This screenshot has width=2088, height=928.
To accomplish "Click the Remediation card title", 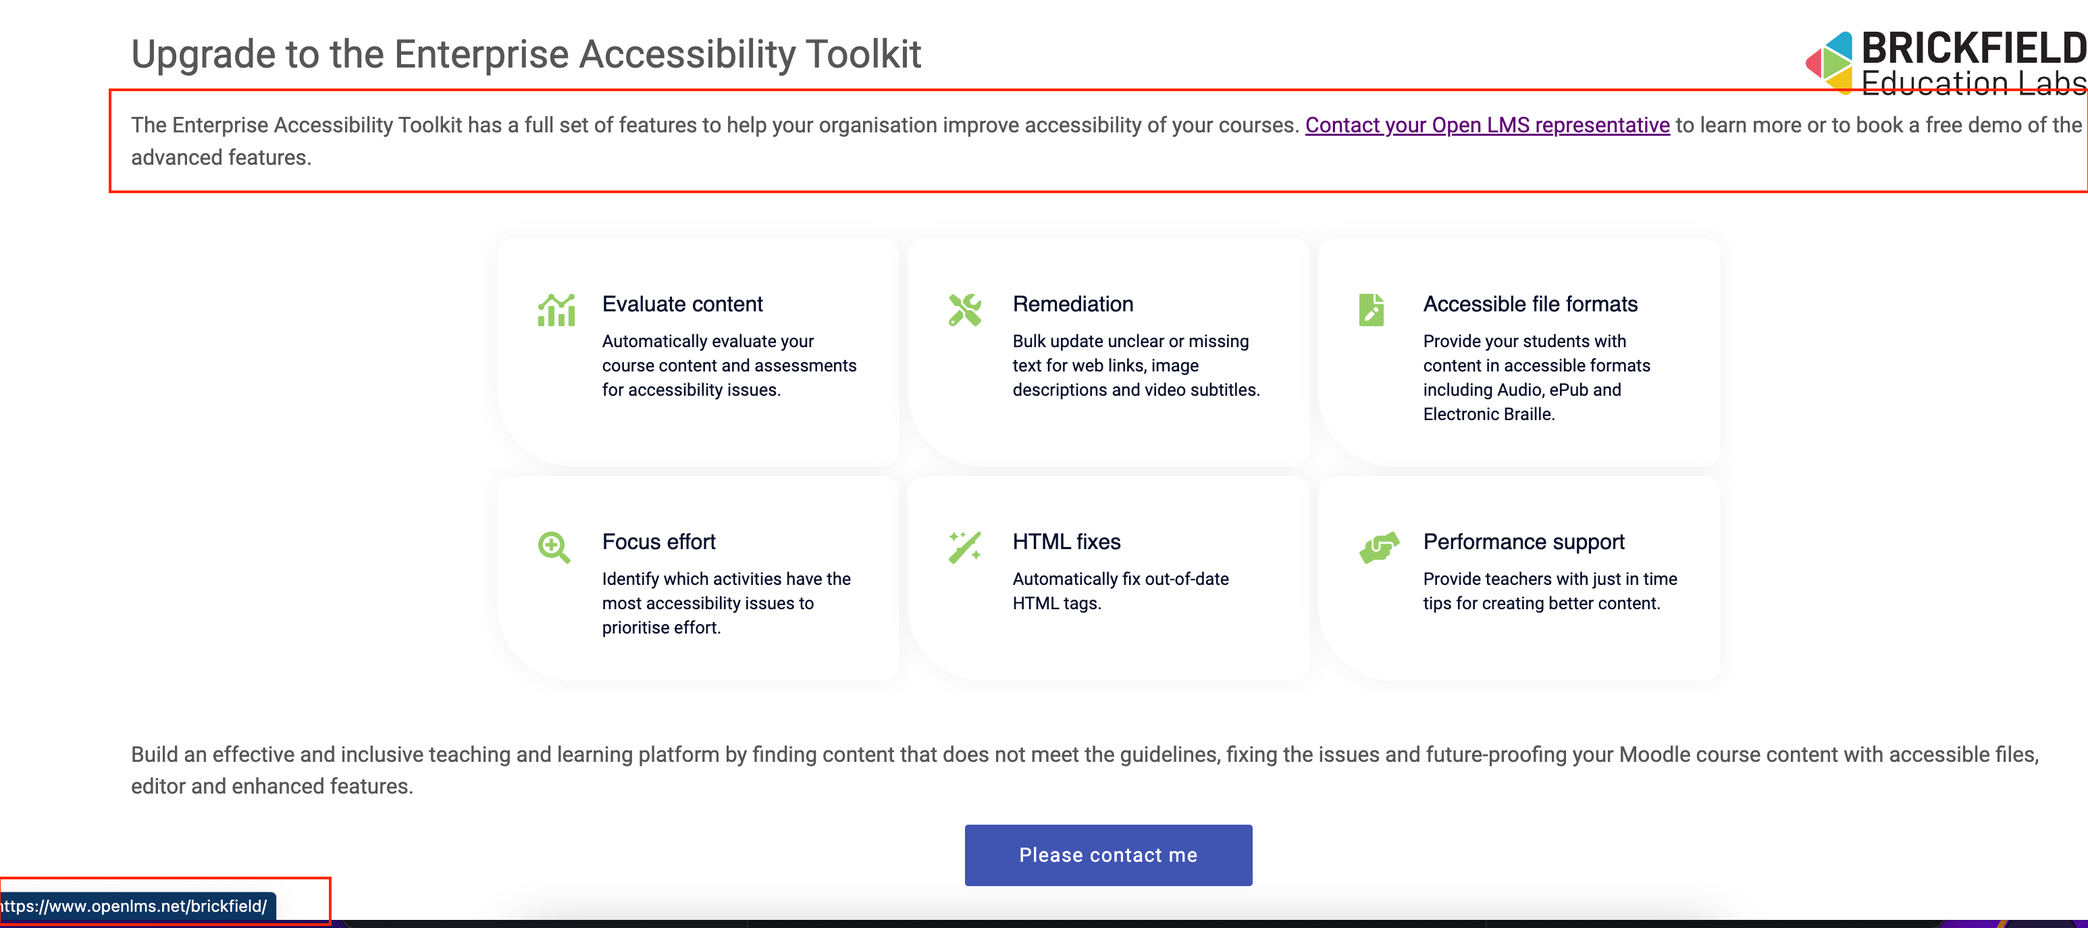I will click(1073, 304).
